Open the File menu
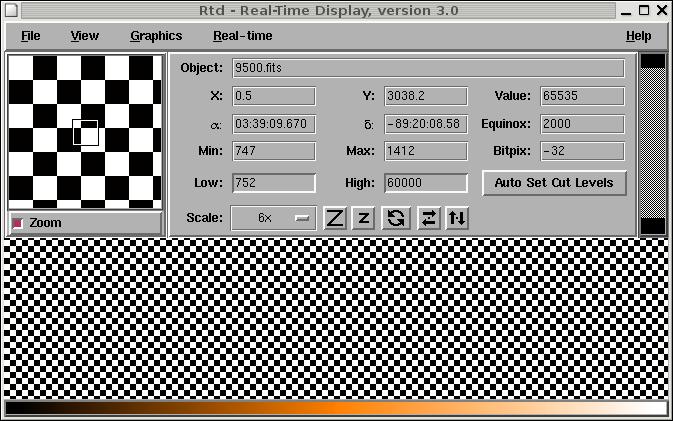The image size is (673, 421). point(30,36)
